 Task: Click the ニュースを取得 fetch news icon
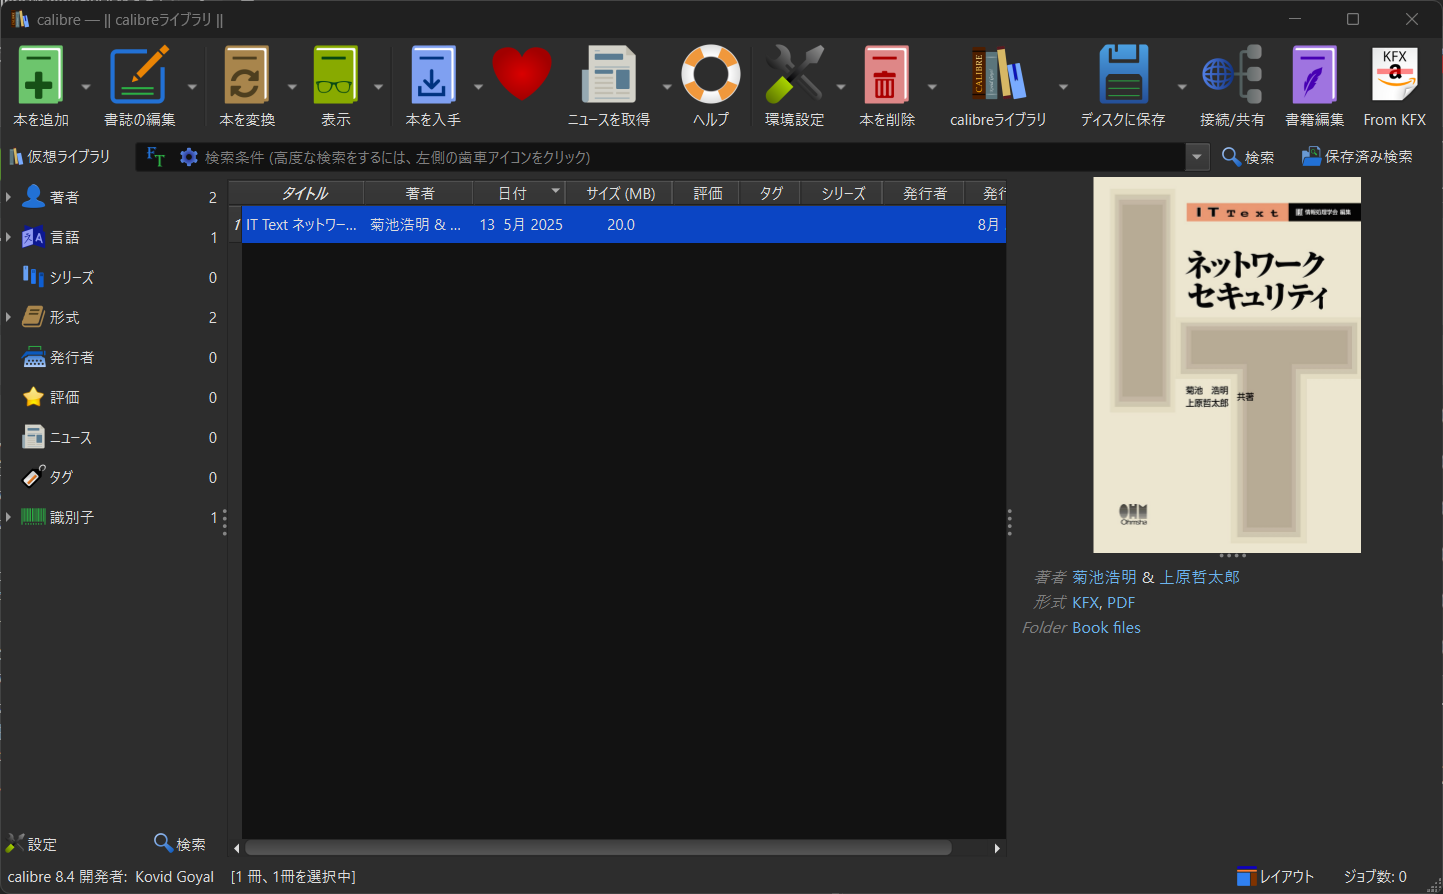pyautogui.click(x=609, y=75)
